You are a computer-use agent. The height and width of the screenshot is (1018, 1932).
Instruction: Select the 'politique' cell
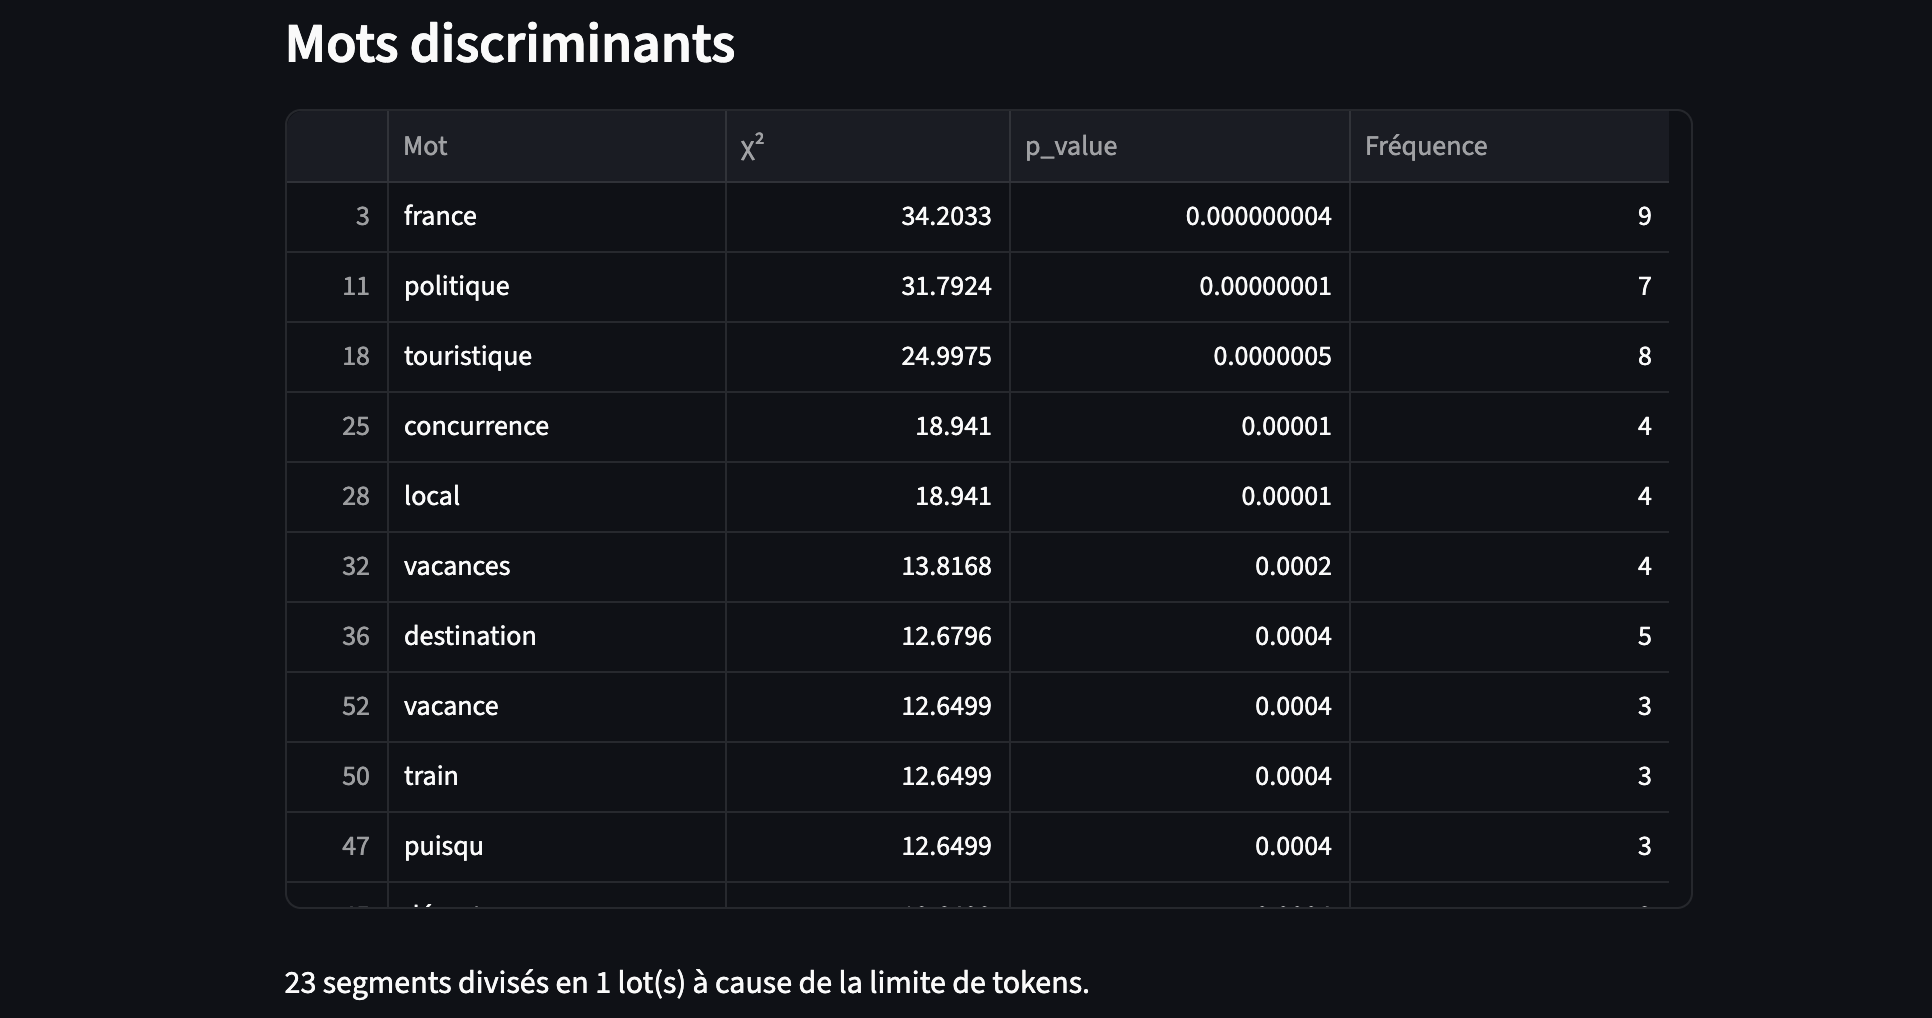click(556, 286)
